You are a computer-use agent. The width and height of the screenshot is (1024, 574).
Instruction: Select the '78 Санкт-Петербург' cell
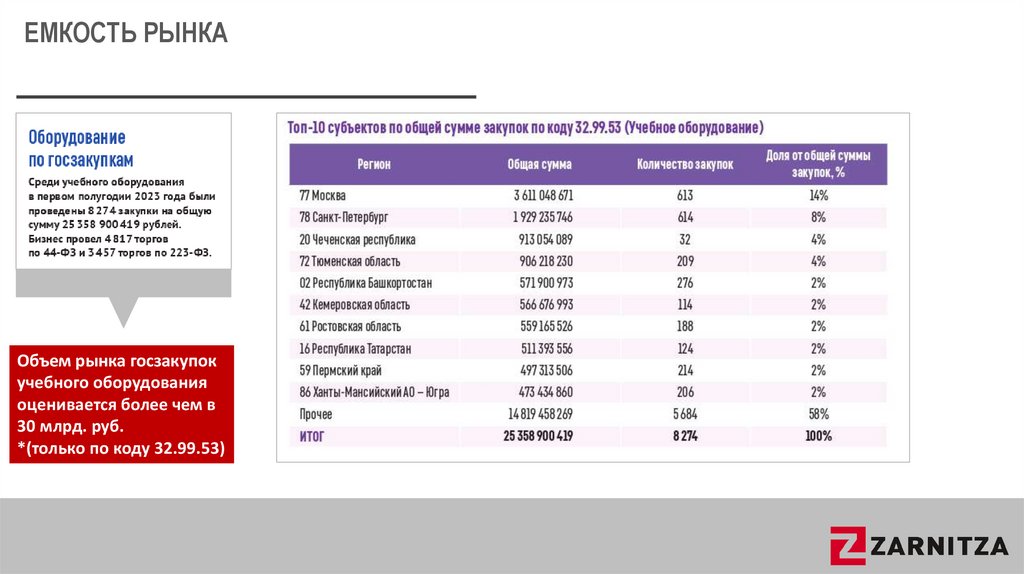[344, 217]
